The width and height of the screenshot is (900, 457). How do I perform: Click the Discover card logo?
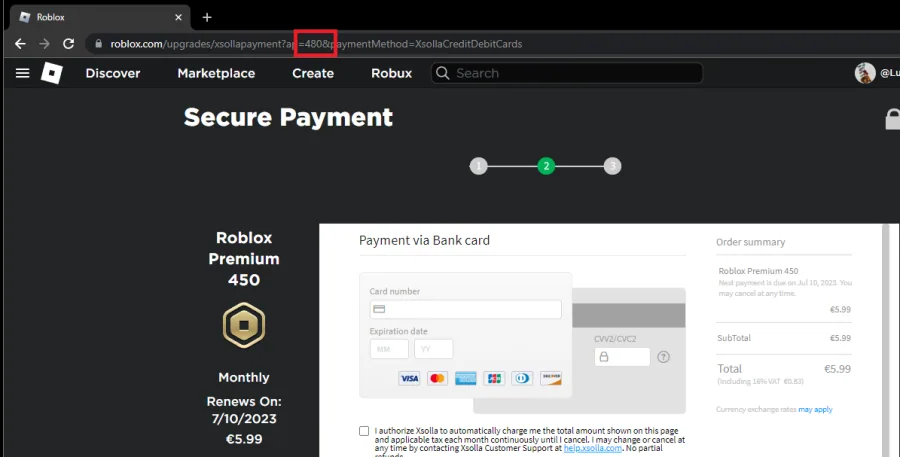pyautogui.click(x=550, y=378)
